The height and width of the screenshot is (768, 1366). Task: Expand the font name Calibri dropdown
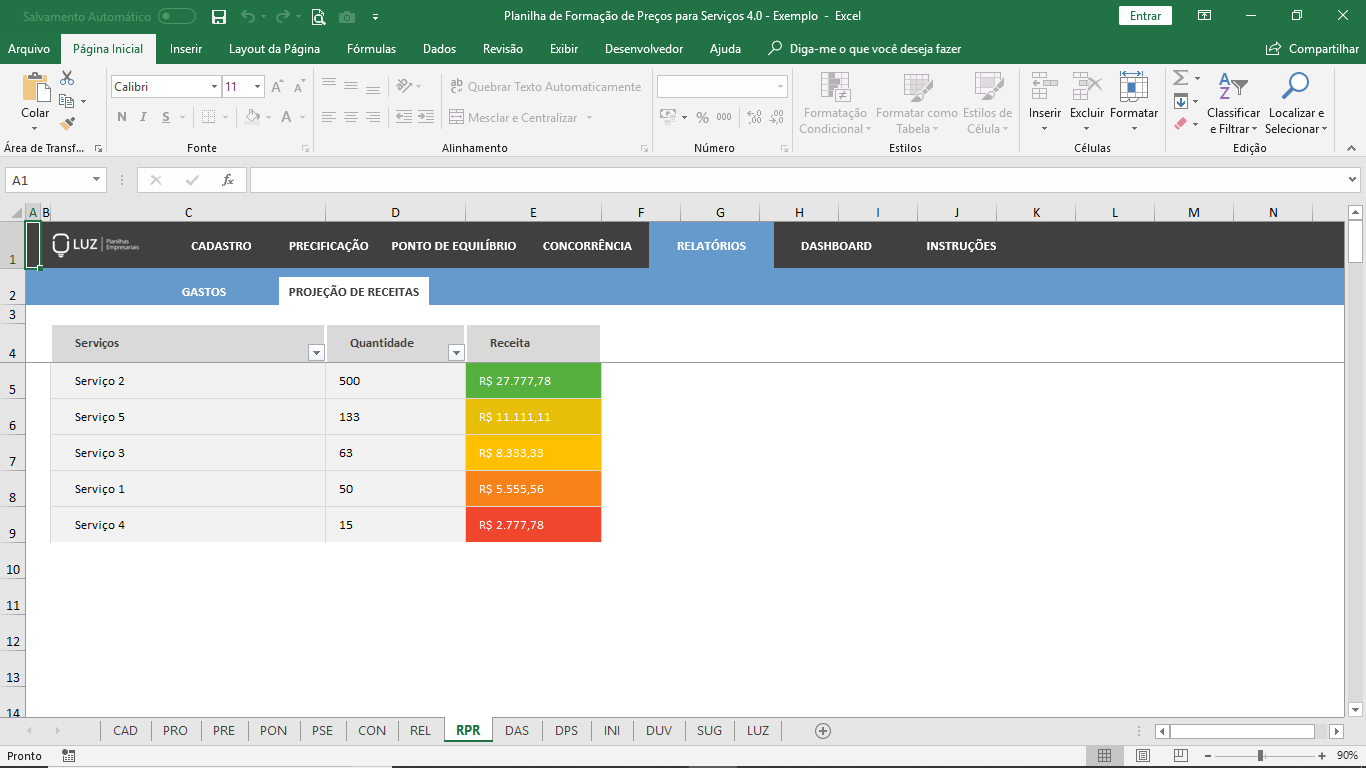pos(214,87)
